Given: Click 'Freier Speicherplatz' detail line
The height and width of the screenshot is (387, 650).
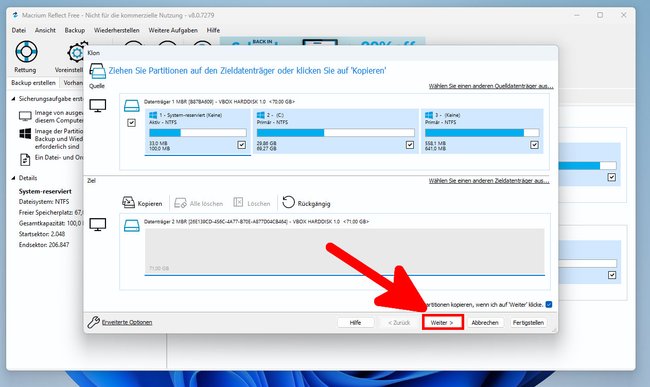Looking at the screenshot, I should click(x=51, y=213).
